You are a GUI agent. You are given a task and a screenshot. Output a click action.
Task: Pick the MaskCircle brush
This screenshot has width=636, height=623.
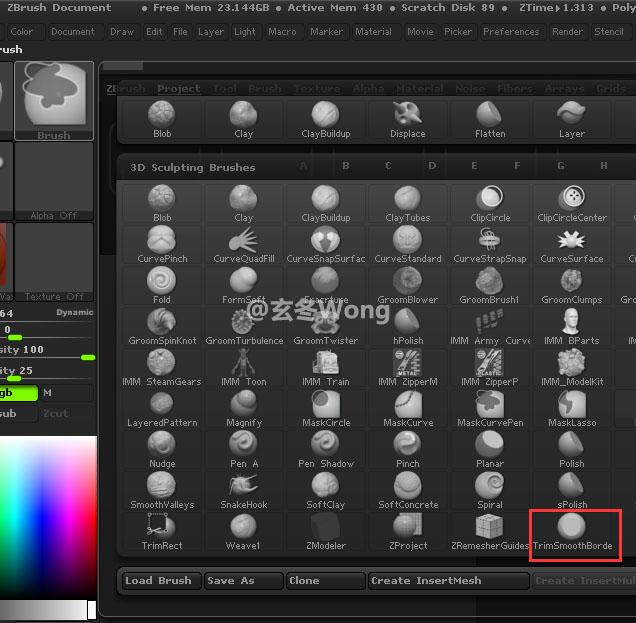(x=326, y=409)
